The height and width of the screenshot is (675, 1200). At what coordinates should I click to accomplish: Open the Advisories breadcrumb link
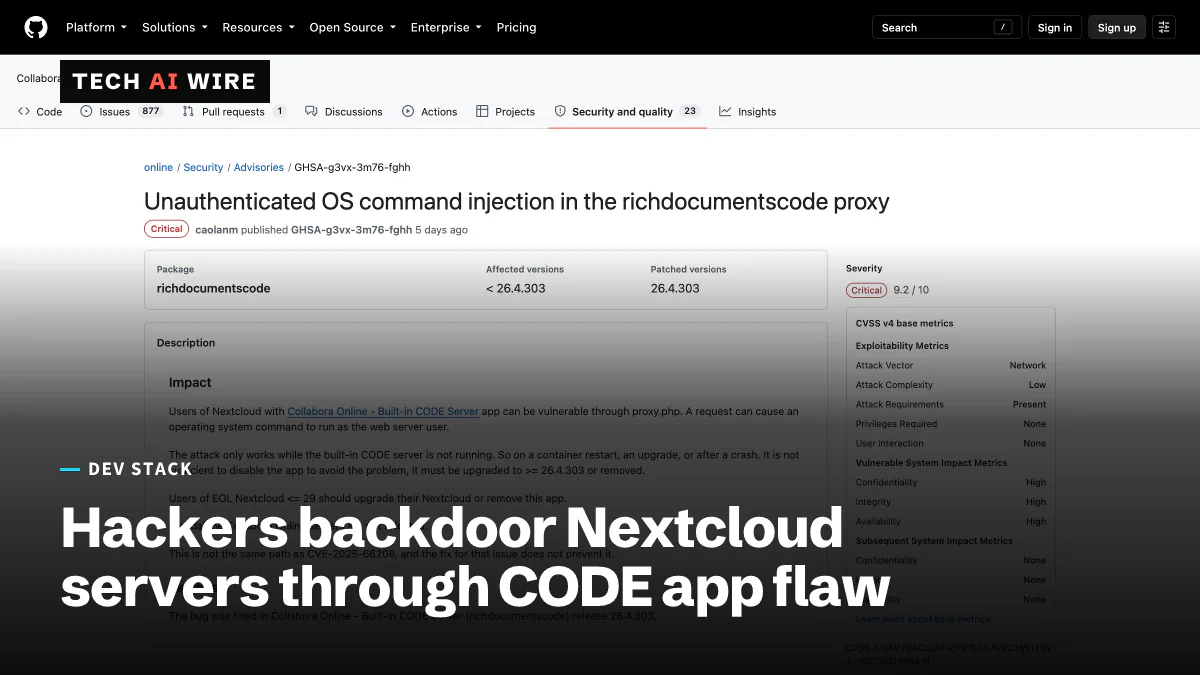coord(259,167)
